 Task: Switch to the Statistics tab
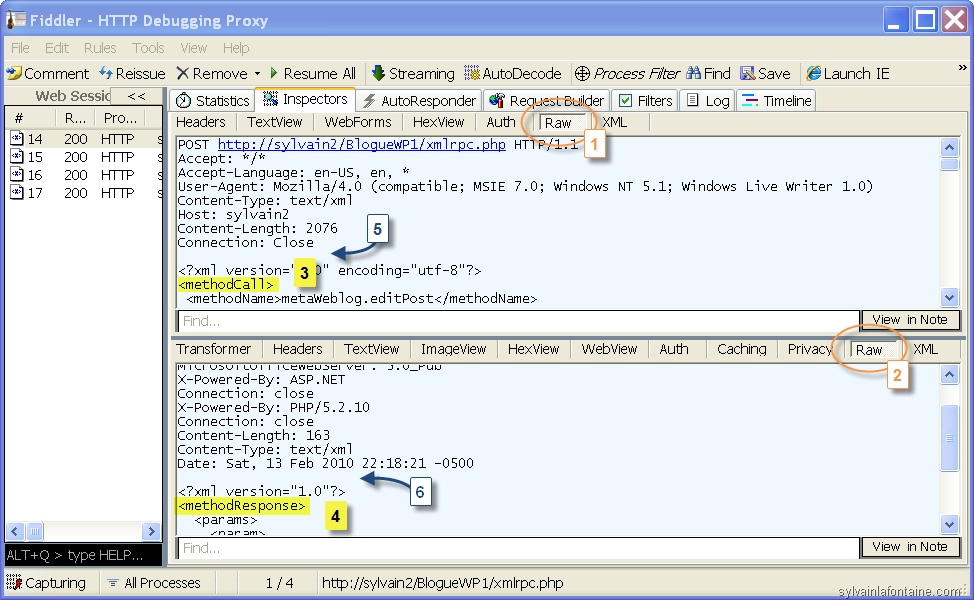[212, 101]
